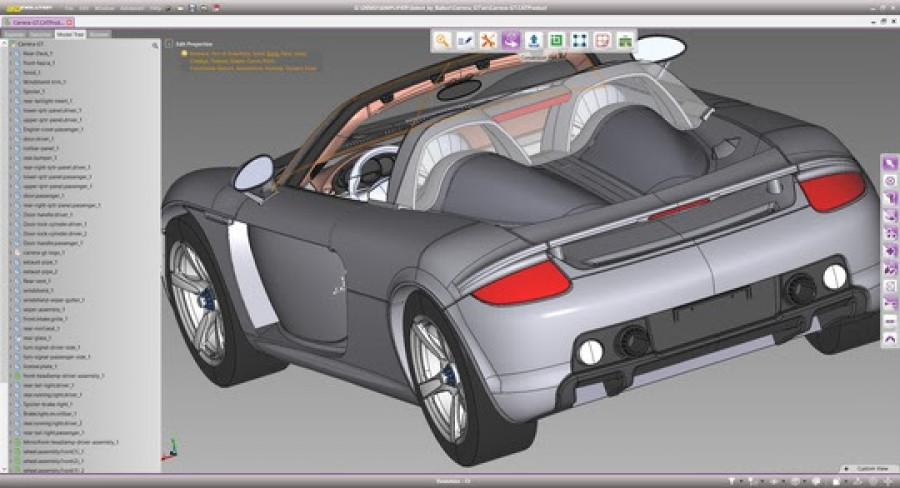Click the red document icon in the title bar
The height and width of the screenshot is (488, 900).
pos(216,9)
